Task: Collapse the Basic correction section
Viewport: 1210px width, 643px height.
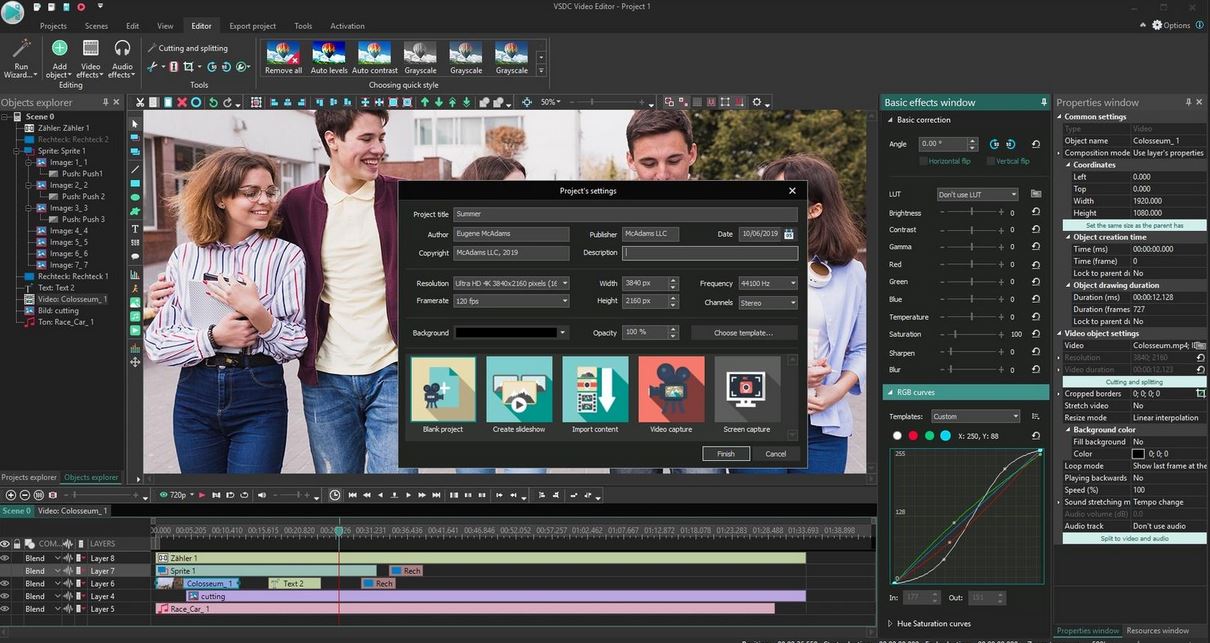Action: pyautogui.click(x=890, y=120)
